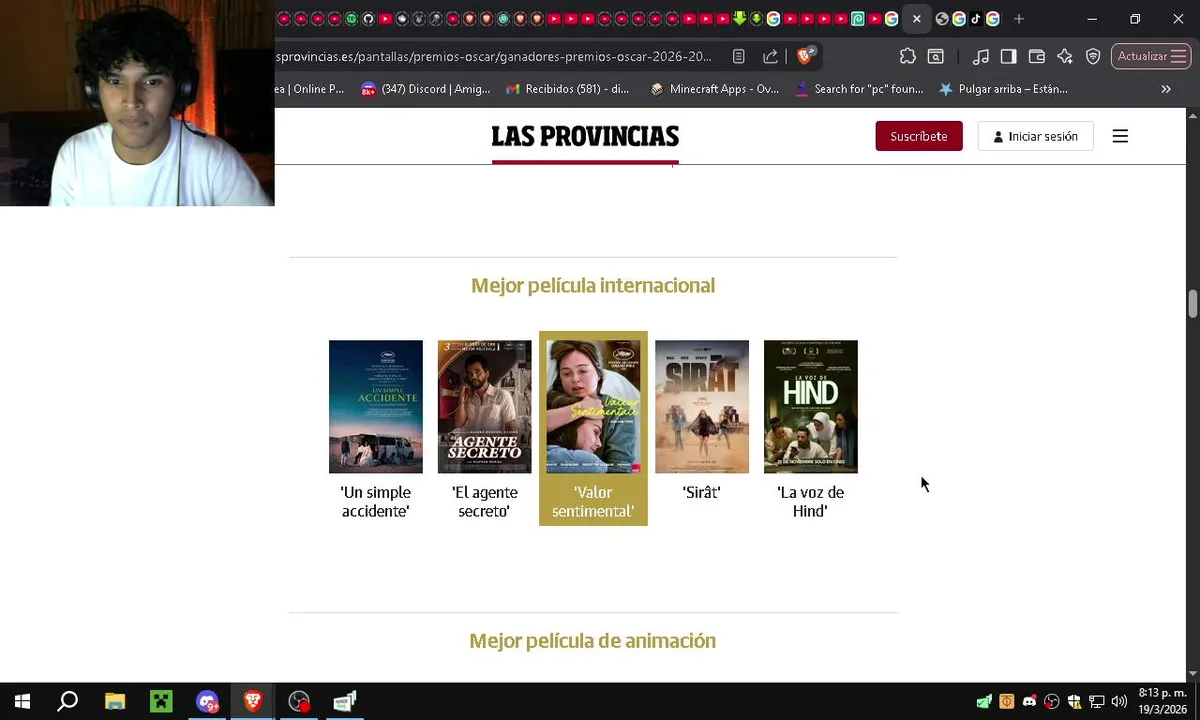This screenshot has height=720, width=1200.
Task: Open the media playlist music note icon
Action: [981, 57]
